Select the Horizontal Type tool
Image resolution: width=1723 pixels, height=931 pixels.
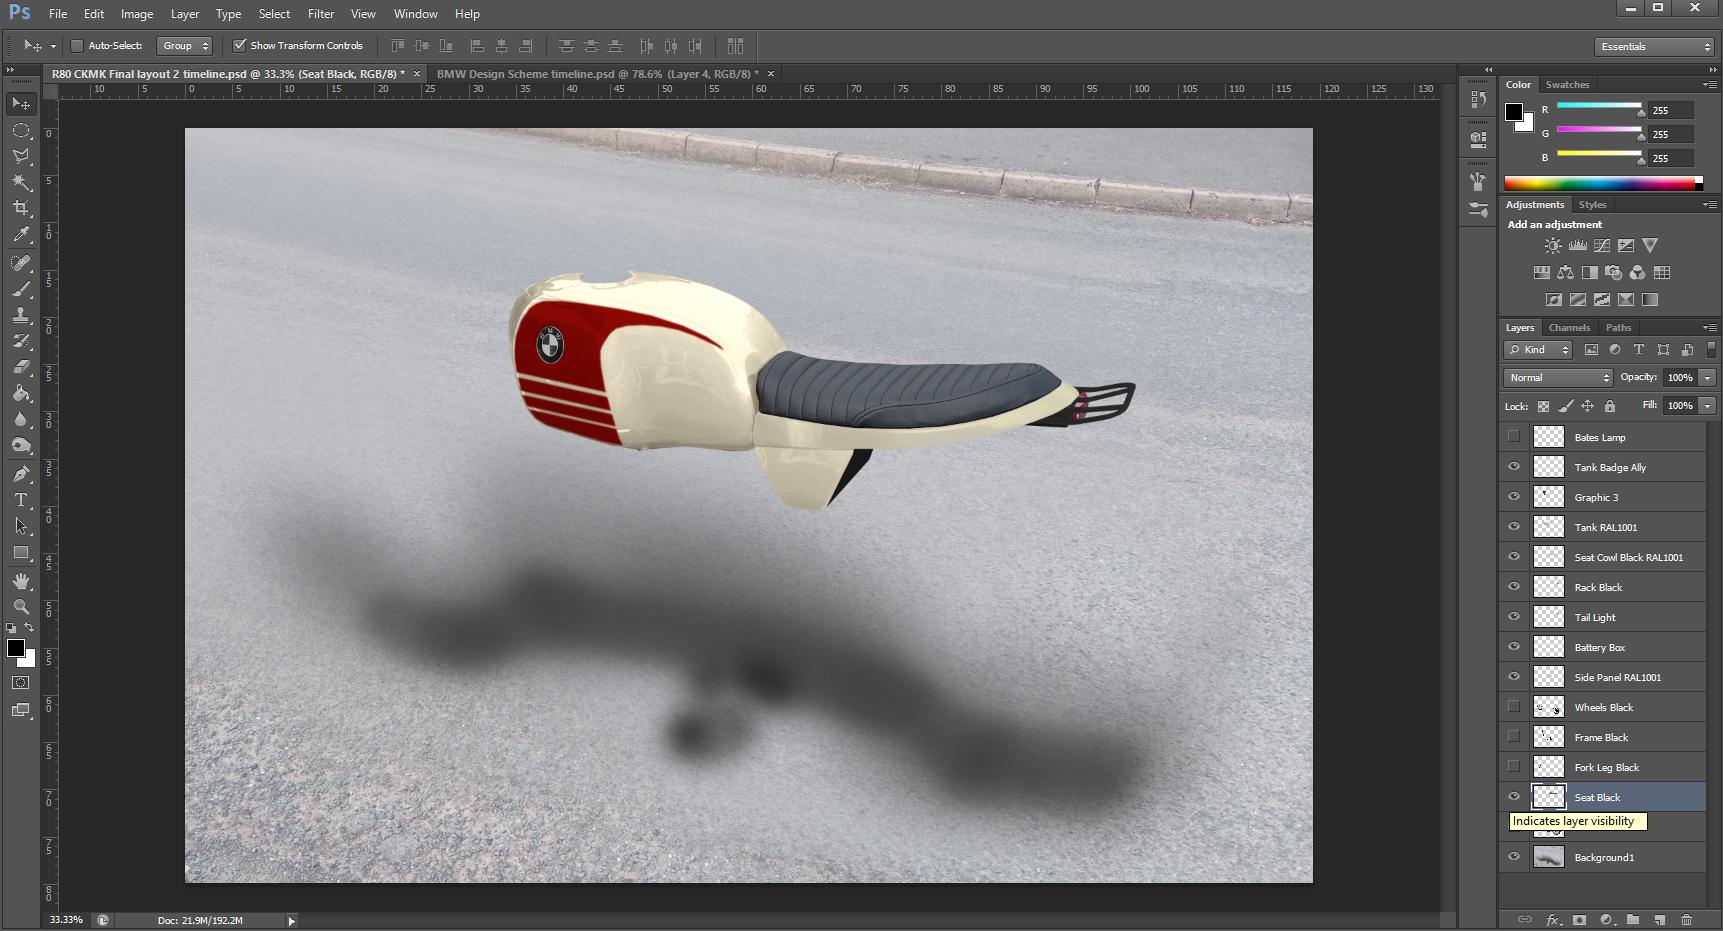coord(21,500)
